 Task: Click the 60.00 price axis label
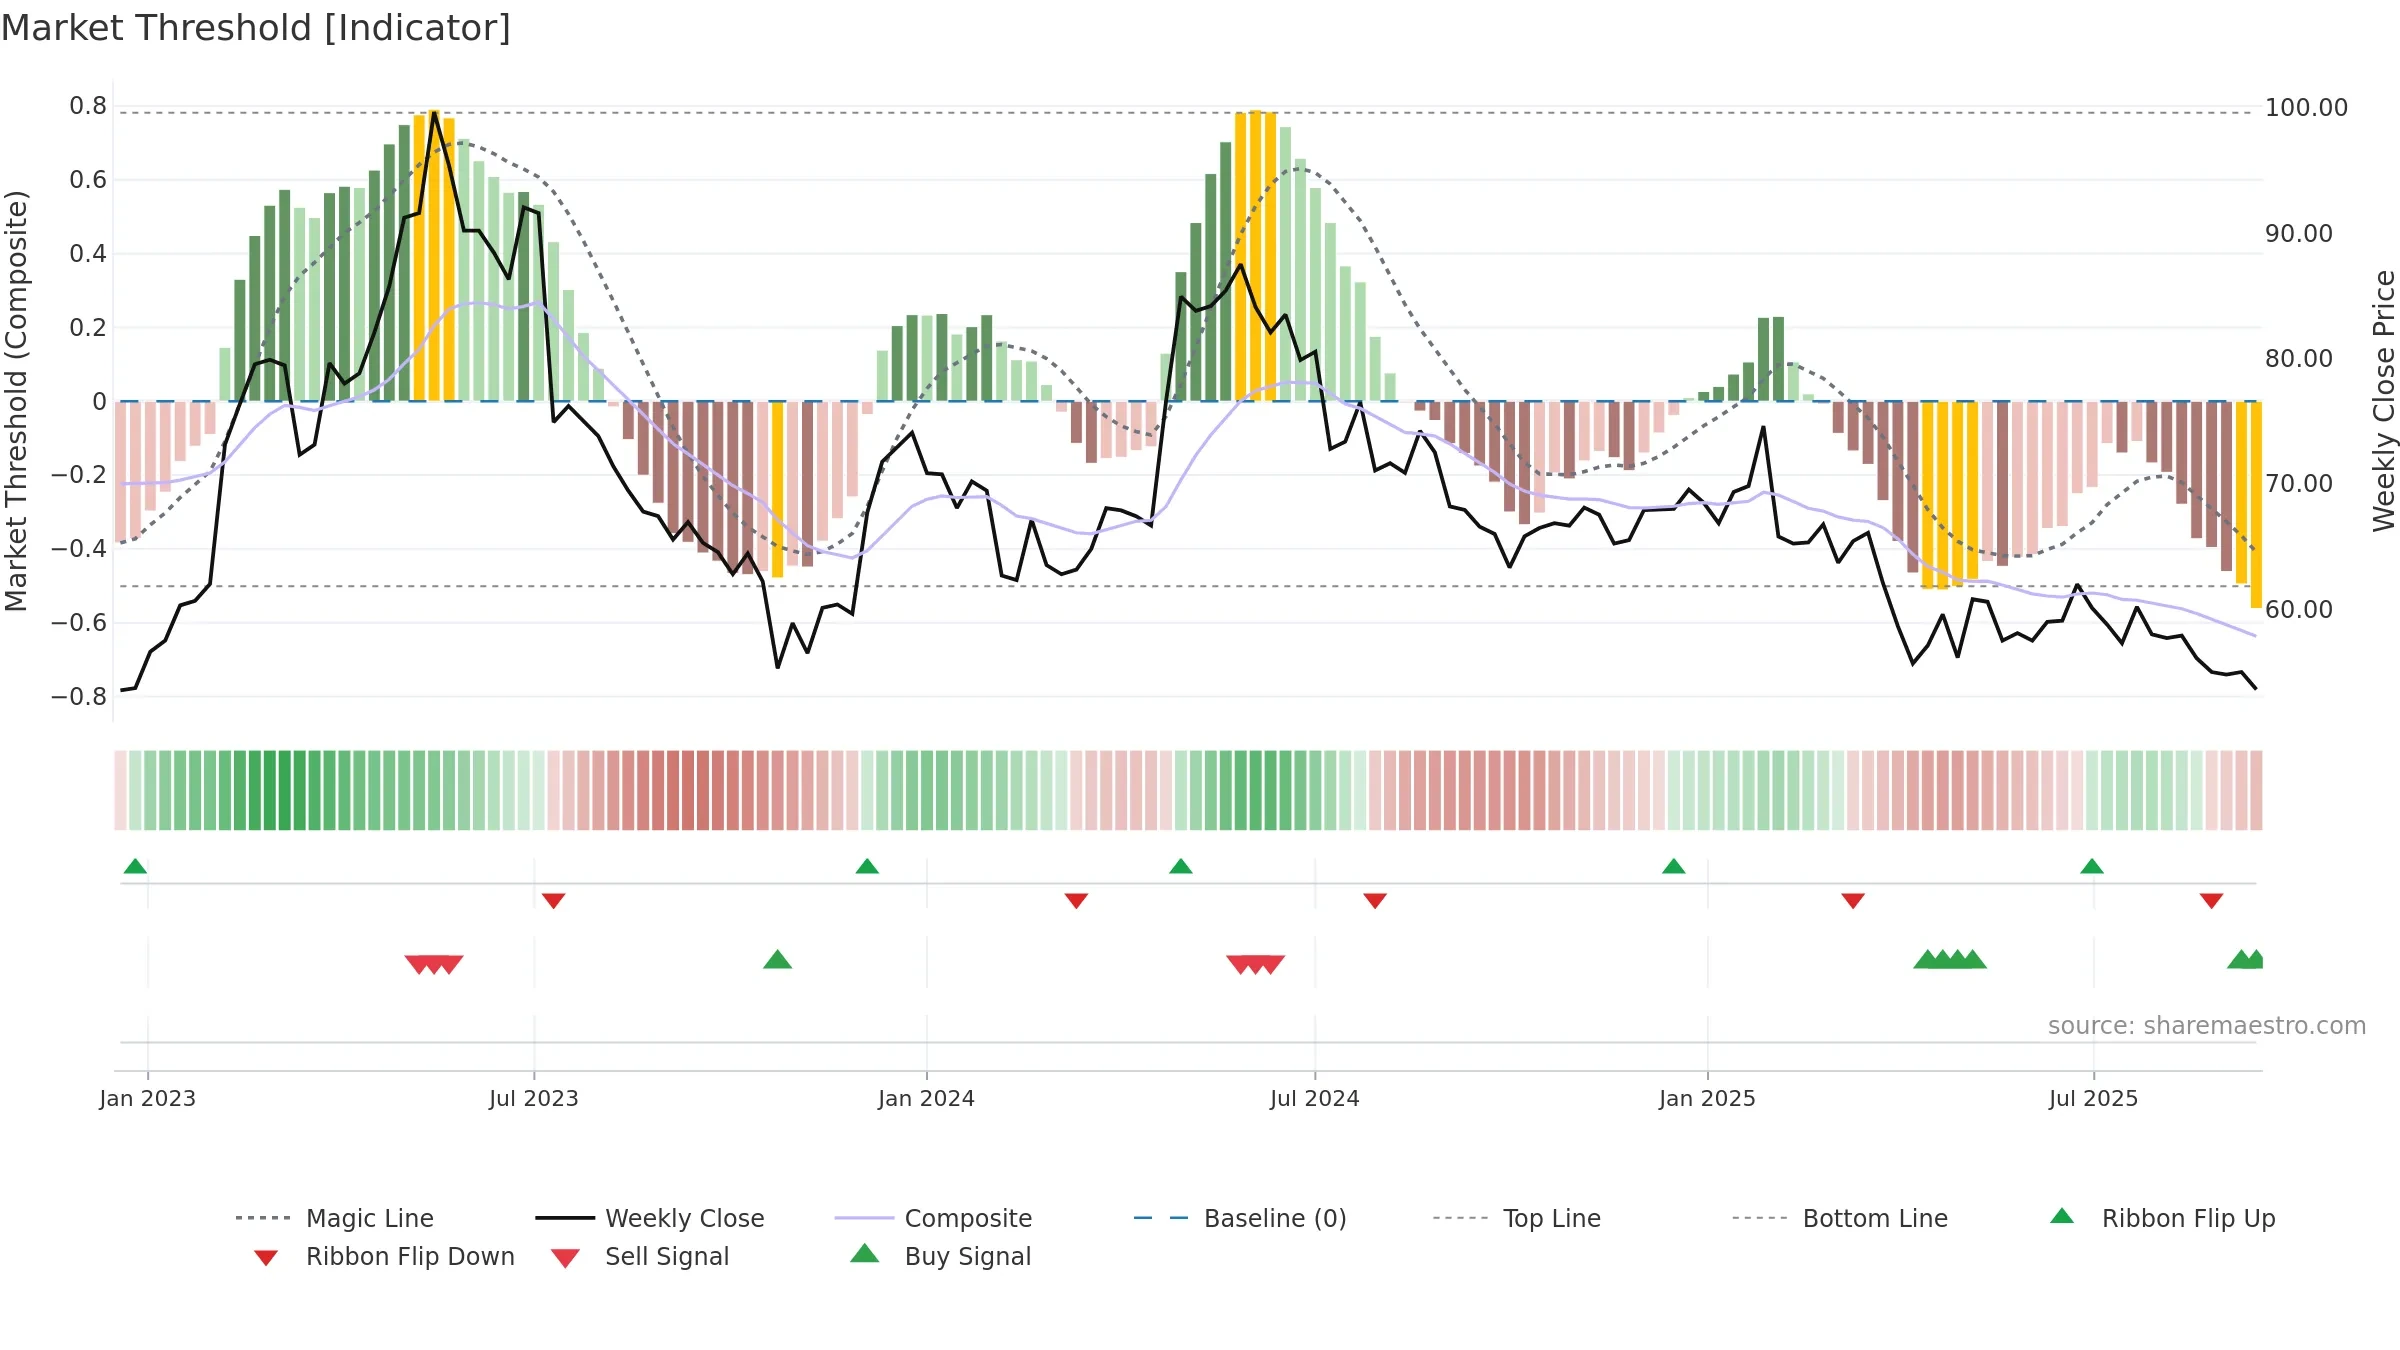tap(2299, 610)
